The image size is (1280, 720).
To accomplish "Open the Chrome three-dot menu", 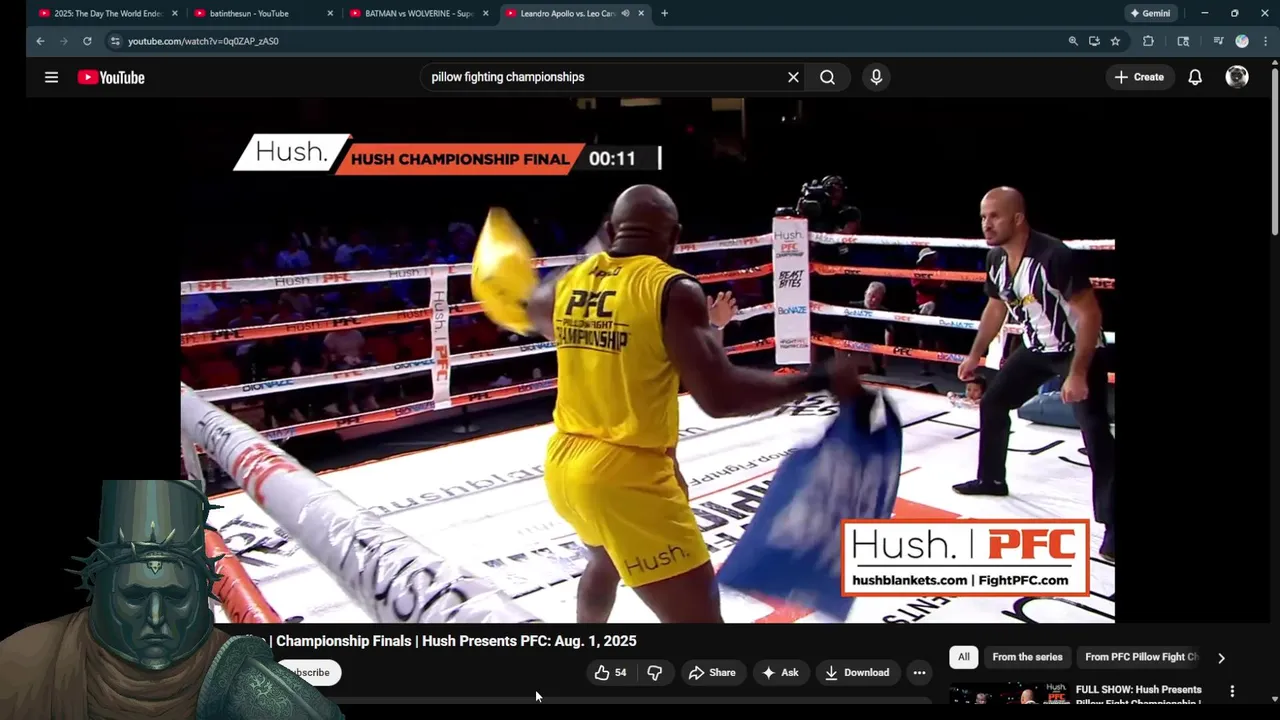I will pyautogui.click(x=1265, y=41).
